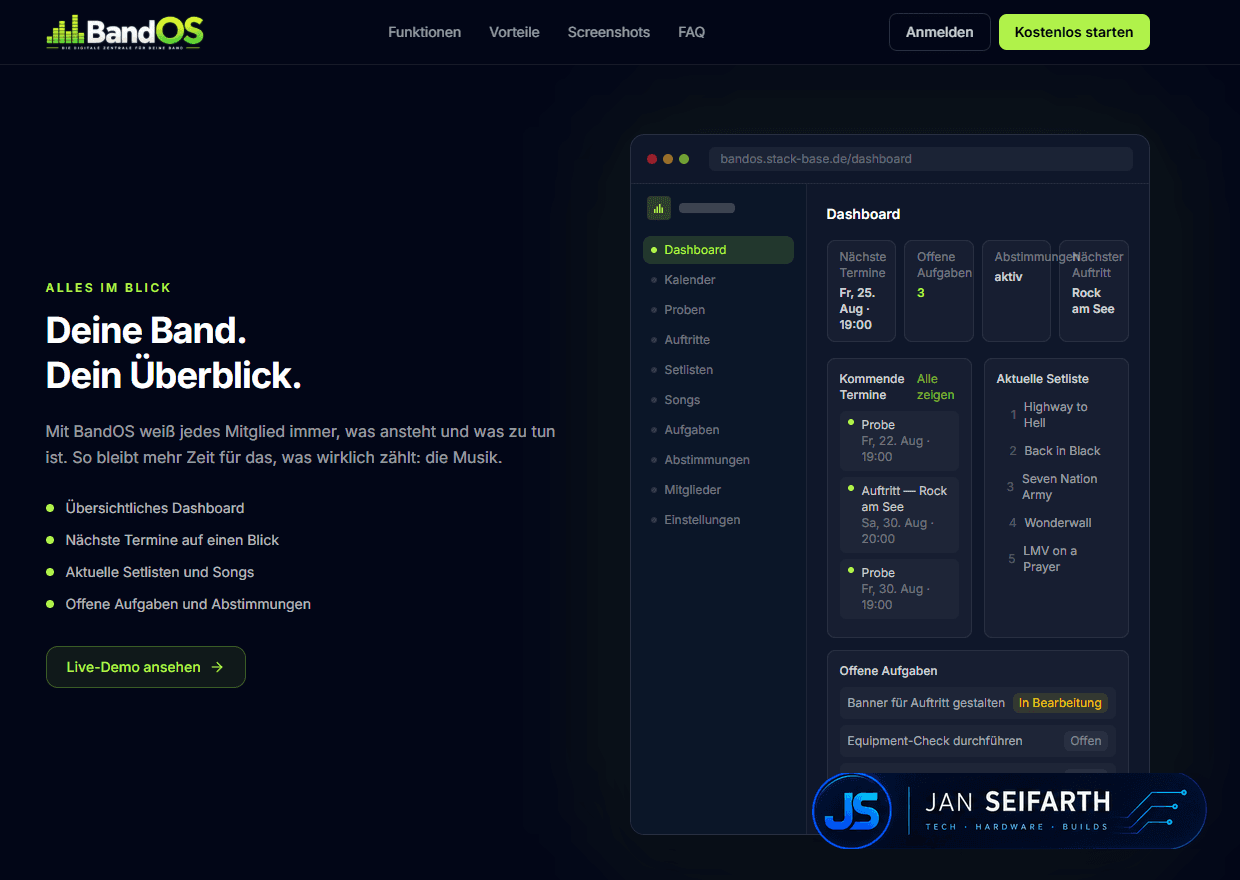Click the Aktuelle Setliste heading
1240x880 pixels.
(x=1043, y=379)
